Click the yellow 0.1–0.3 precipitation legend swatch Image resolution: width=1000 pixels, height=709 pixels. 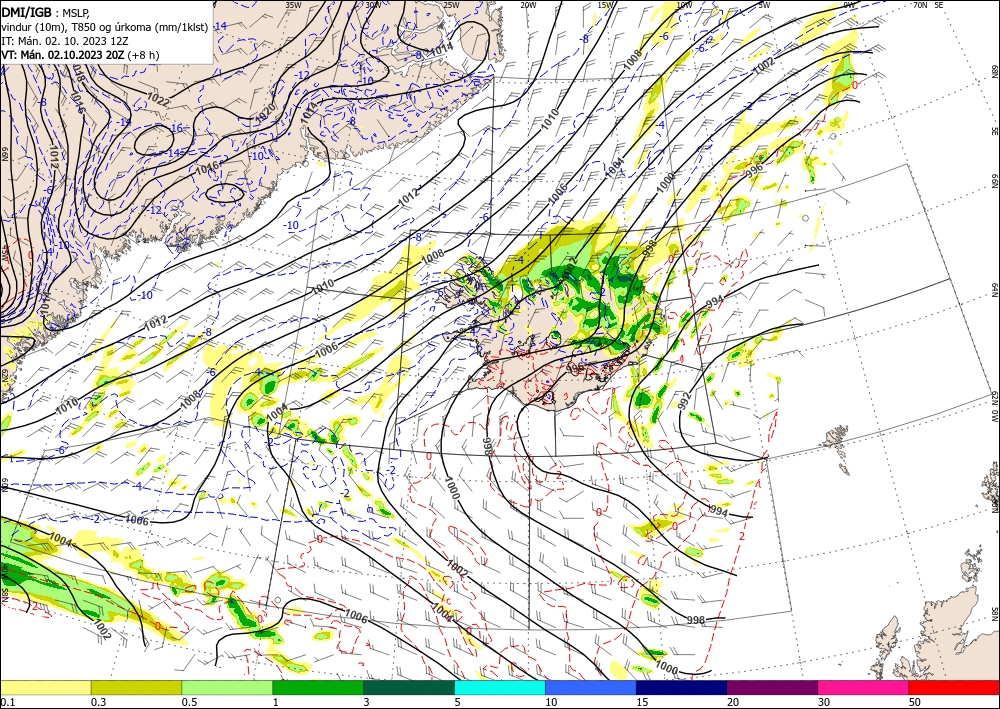[45, 687]
